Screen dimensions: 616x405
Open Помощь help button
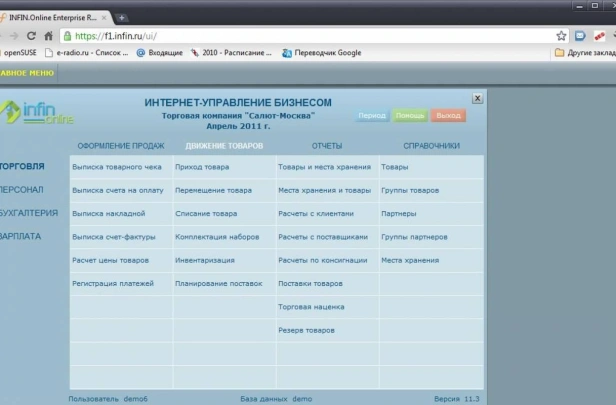coord(410,115)
